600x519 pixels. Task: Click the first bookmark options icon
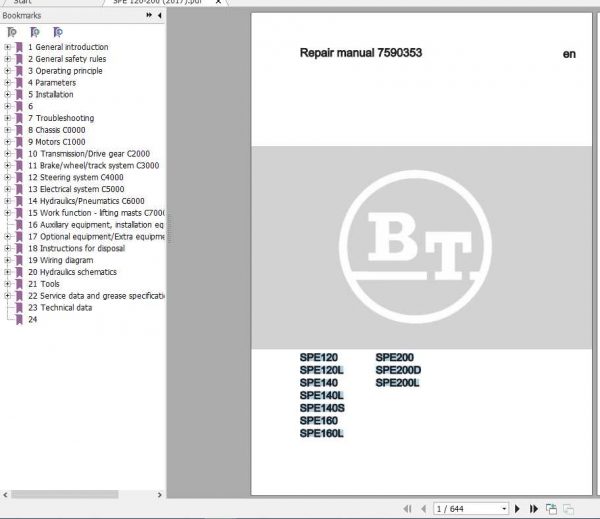point(12,32)
